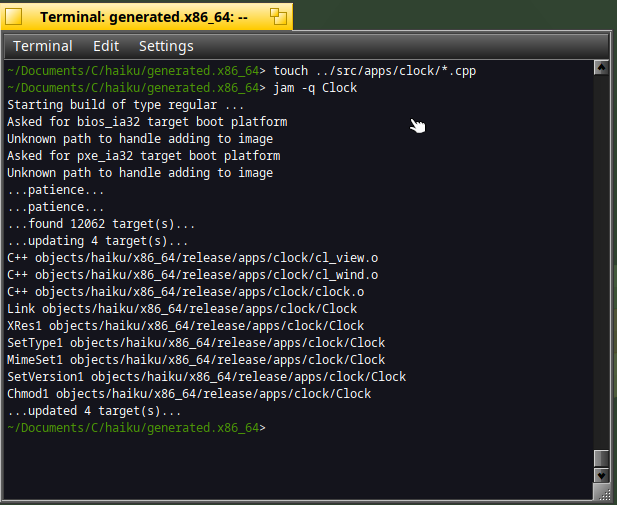Click the '...found 12062 target(s)...' line

101,224
